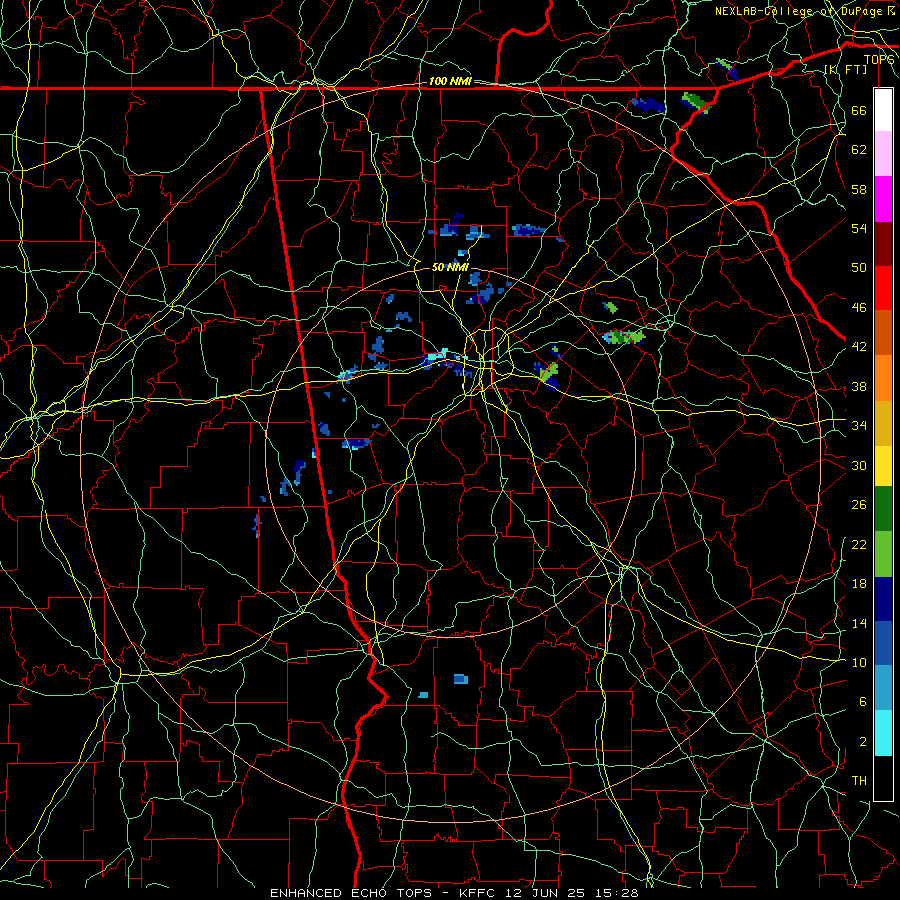Click the ENHANCED ECHO TOPS caption
900x900 pixels.
click(354, 893)
